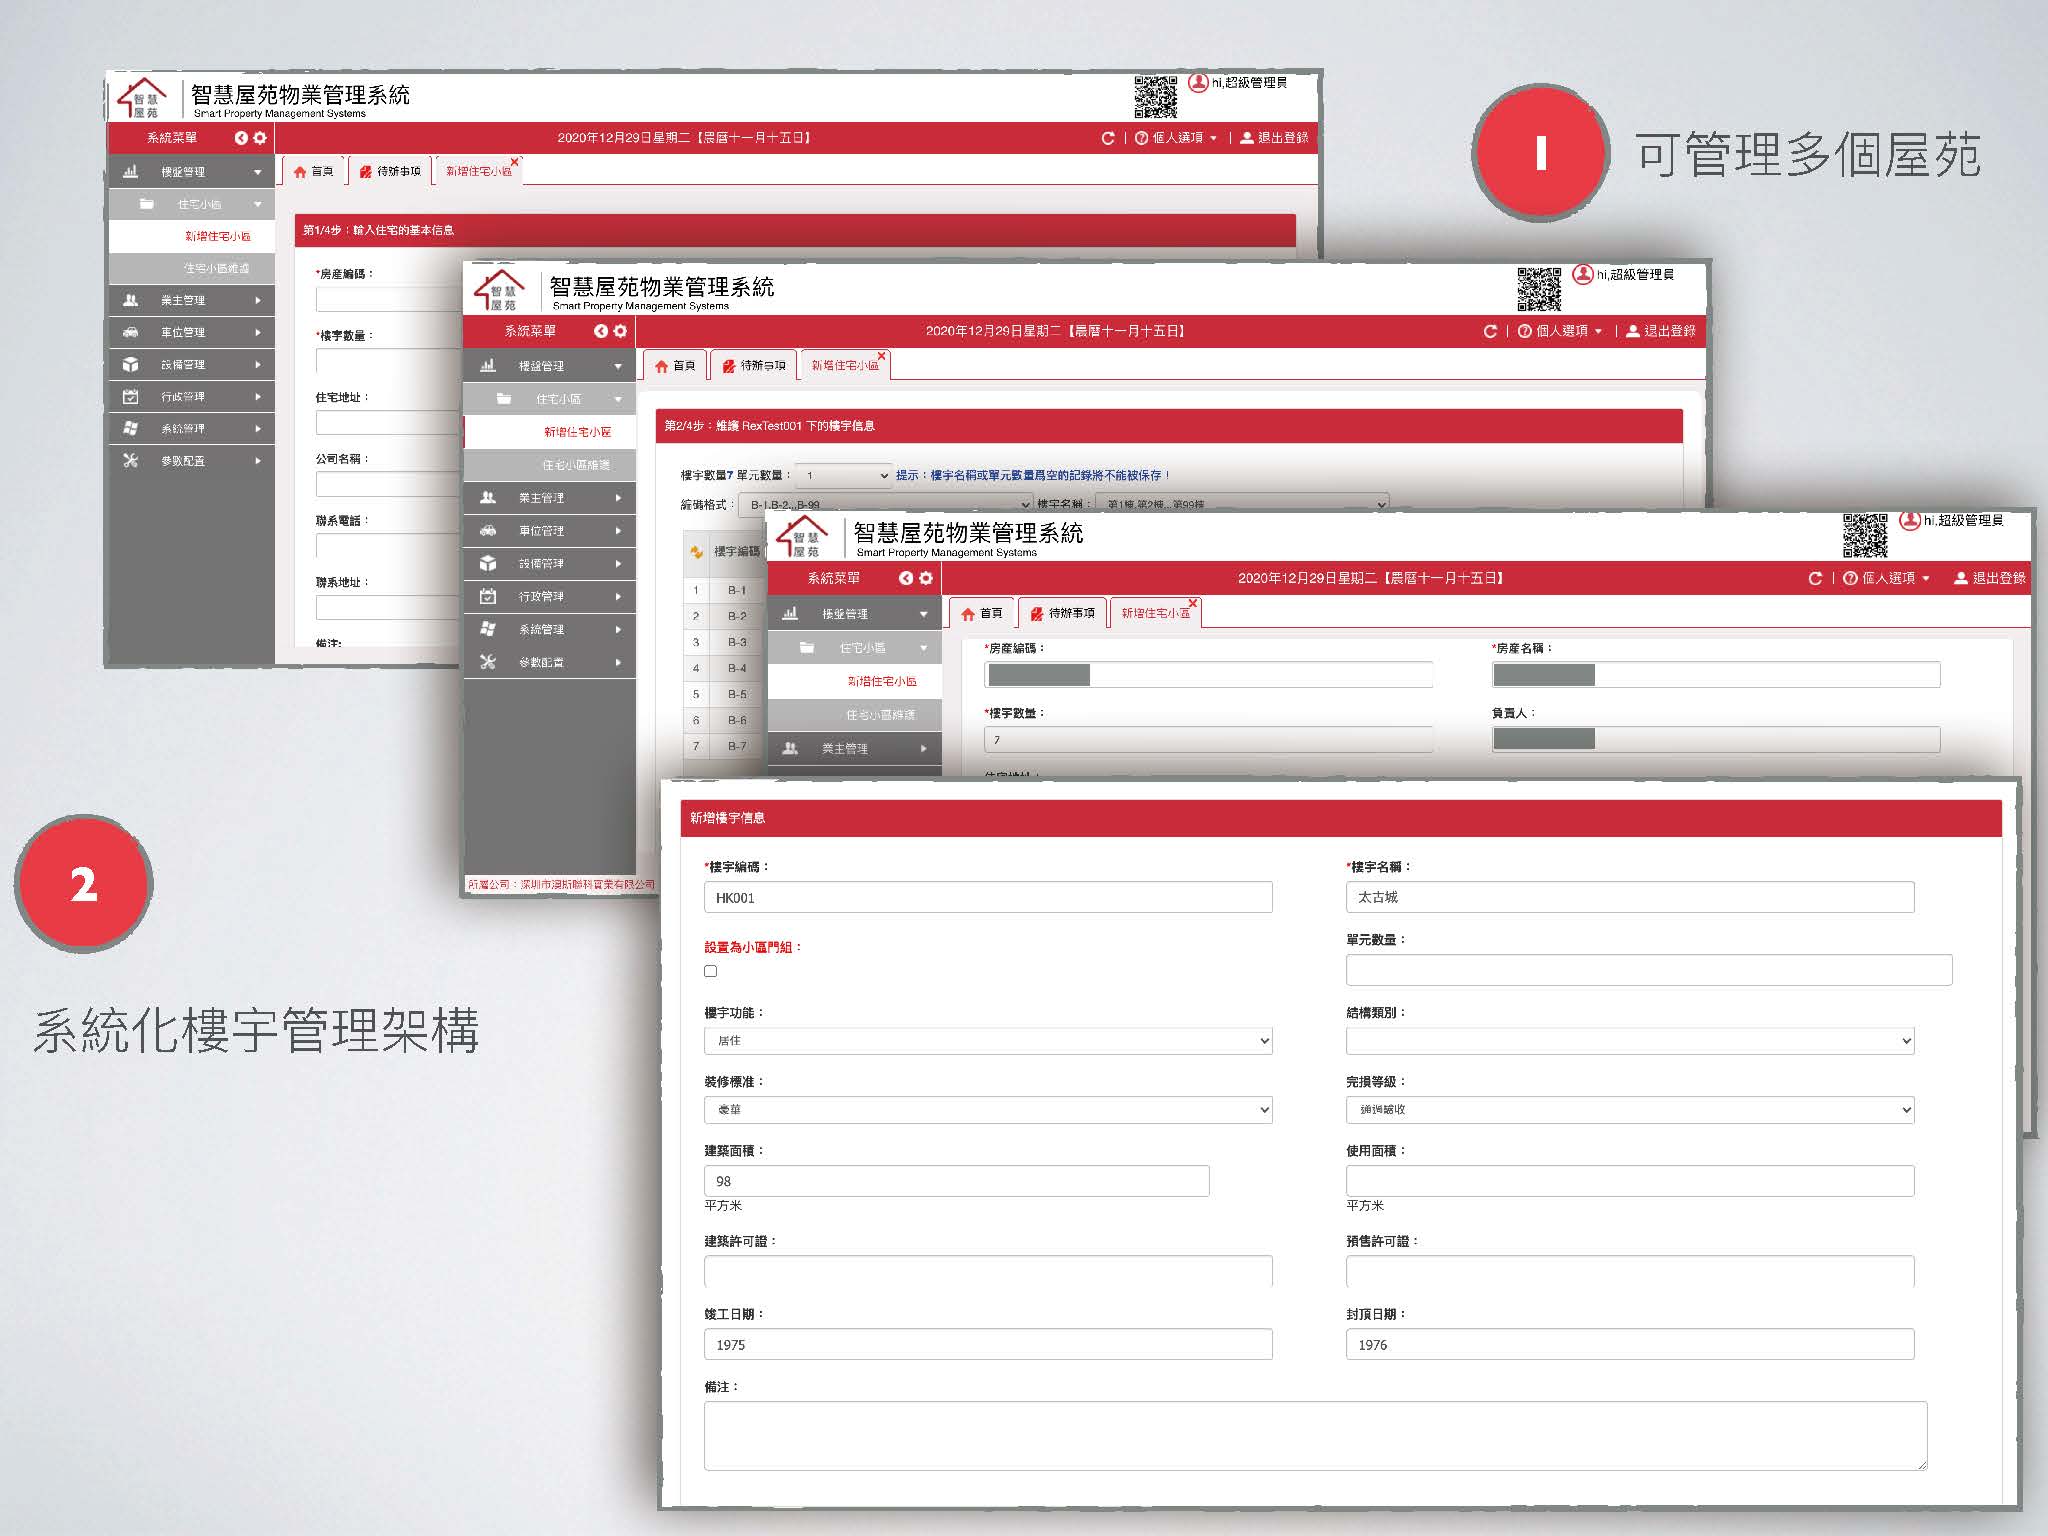Open 個人選項 dropdown in the backmost window
This screenshot has height=1536, width=2048.
[x=1175, y=138]
